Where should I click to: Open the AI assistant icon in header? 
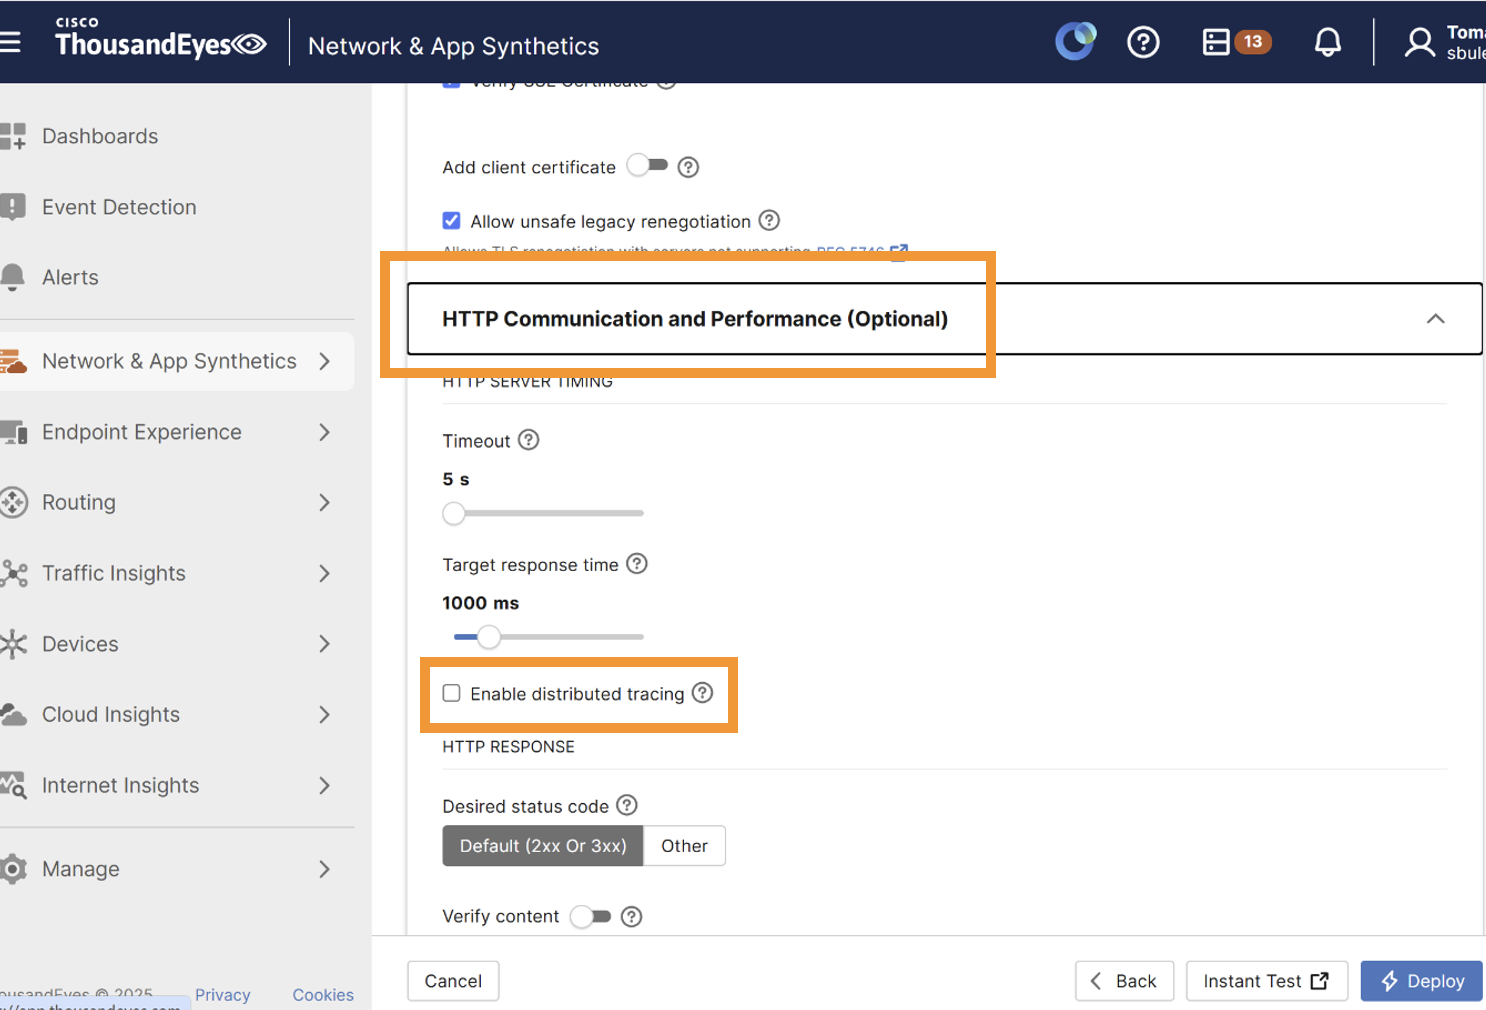(x=1075, y=42)
